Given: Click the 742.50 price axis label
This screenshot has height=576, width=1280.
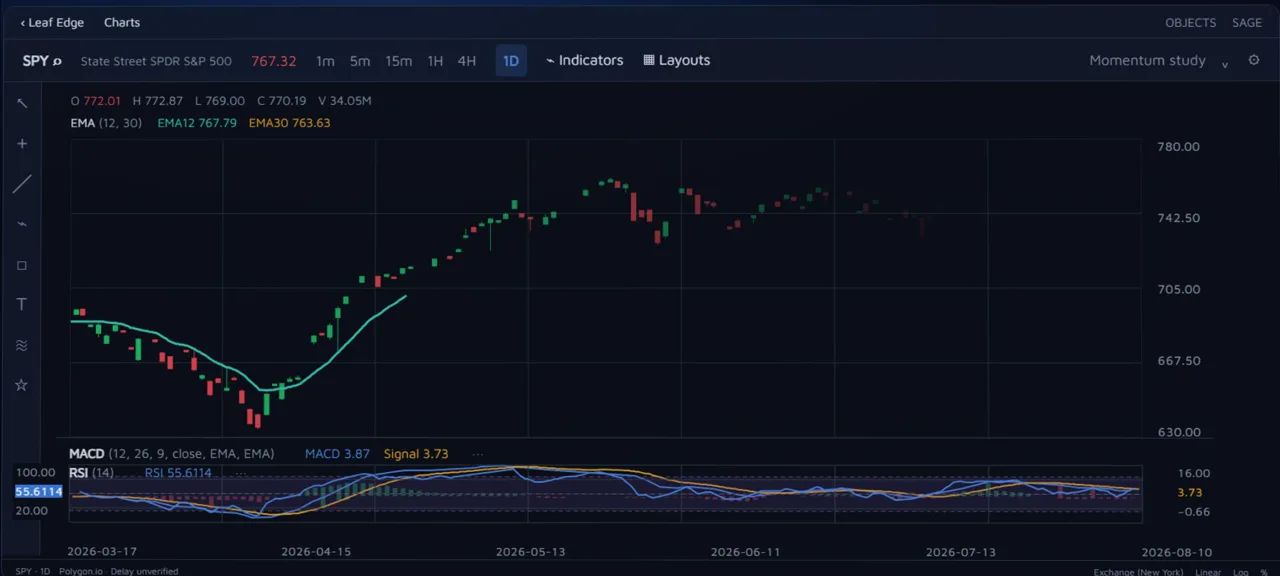Looking at the screenshot, I should pyautogui.click(x=1178, y=218).
